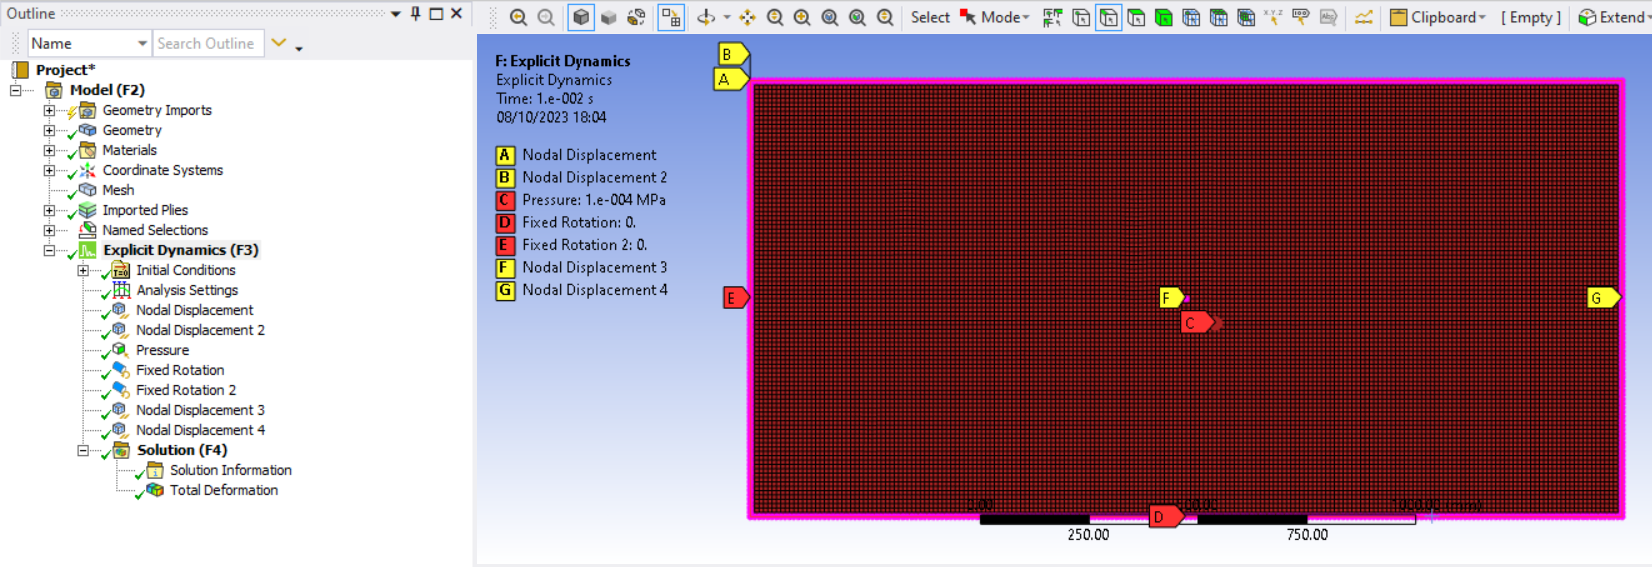The width and height of the screenshot is (1652, 567).
Task: Choose the solid green Body selection filter
Action: click(1164, 17)
